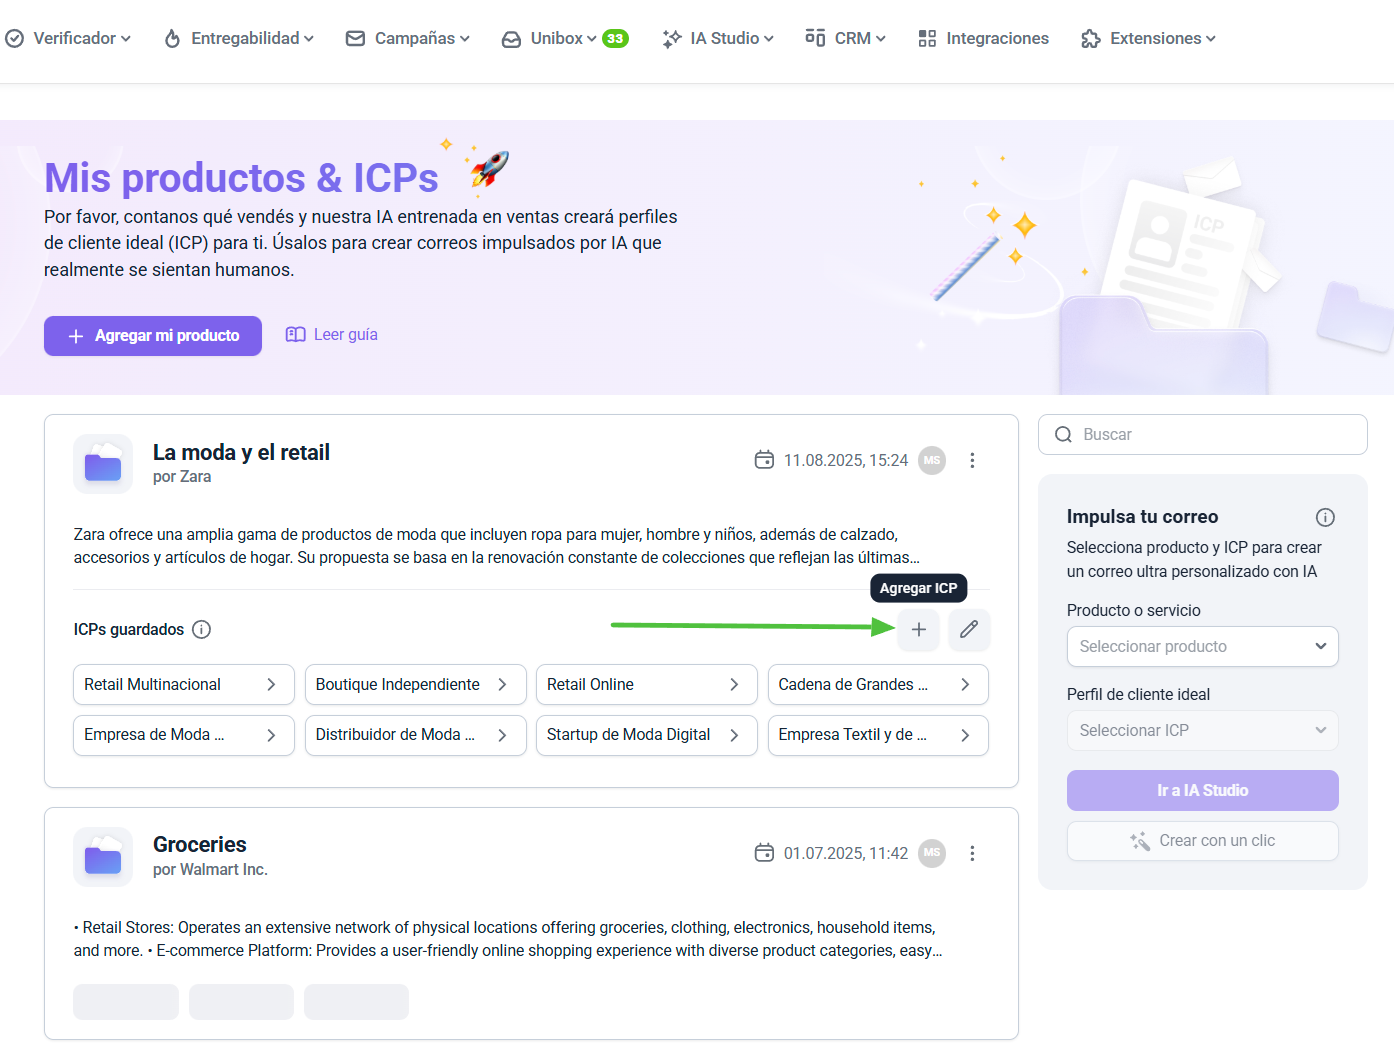The width and height of the screenshot is (1394, 1052).
Task: Click the Verificador checkmark icon
Action: (15, 38)
